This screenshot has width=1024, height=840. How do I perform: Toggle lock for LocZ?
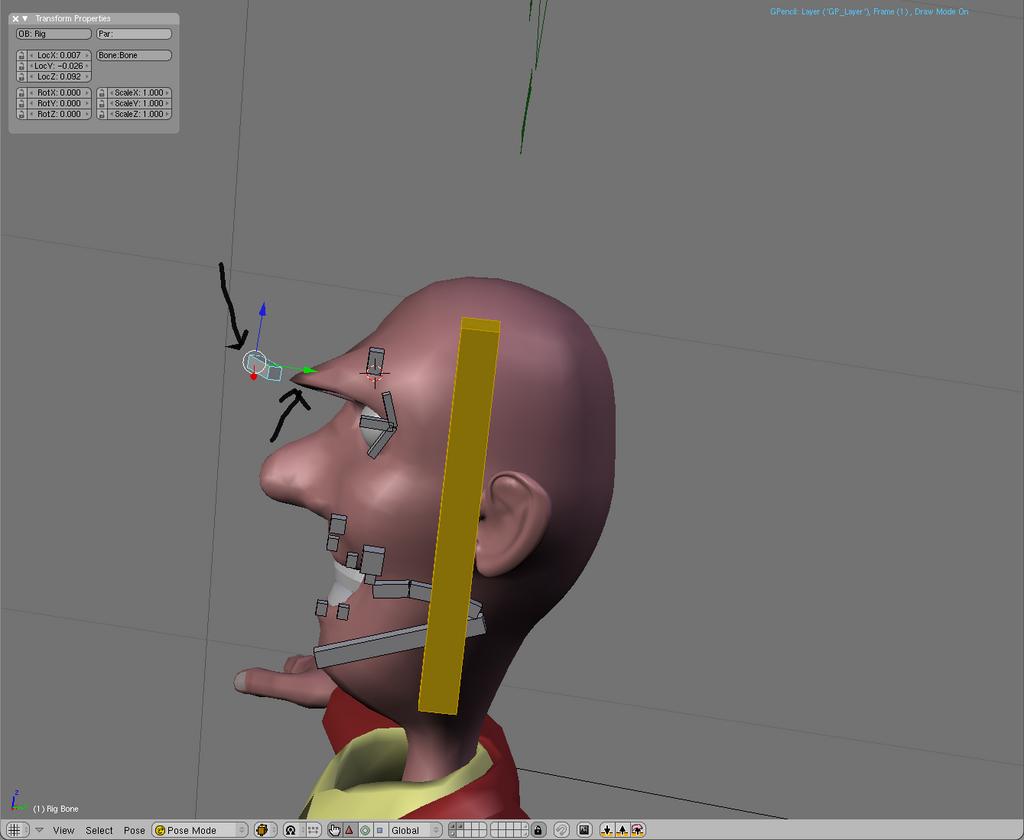tap(22, 76)
